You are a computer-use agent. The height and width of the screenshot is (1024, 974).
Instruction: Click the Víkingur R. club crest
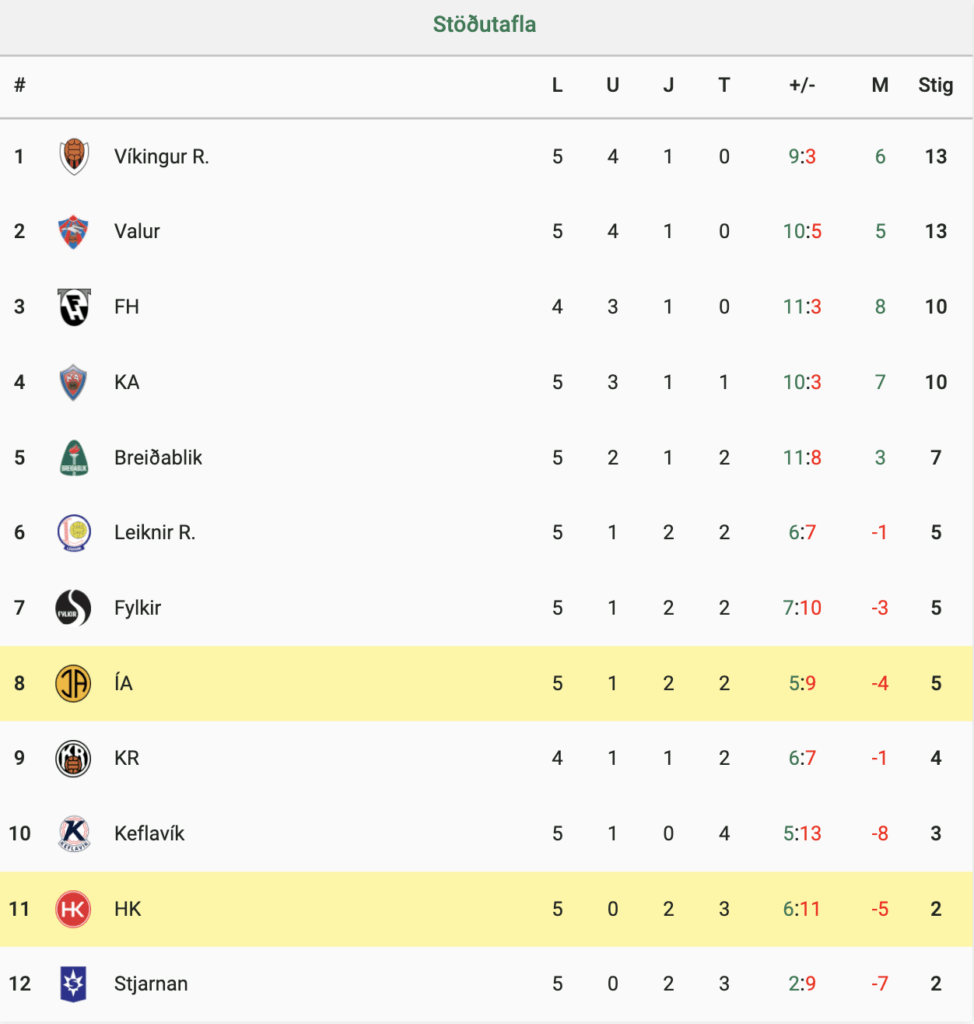pos(73,157)
